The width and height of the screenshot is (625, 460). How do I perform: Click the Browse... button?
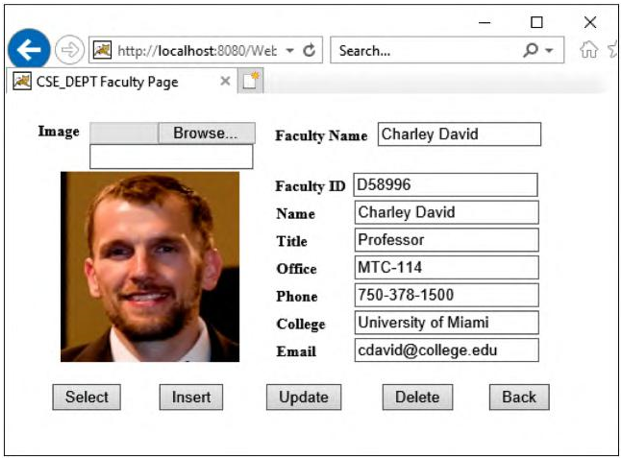206,133
